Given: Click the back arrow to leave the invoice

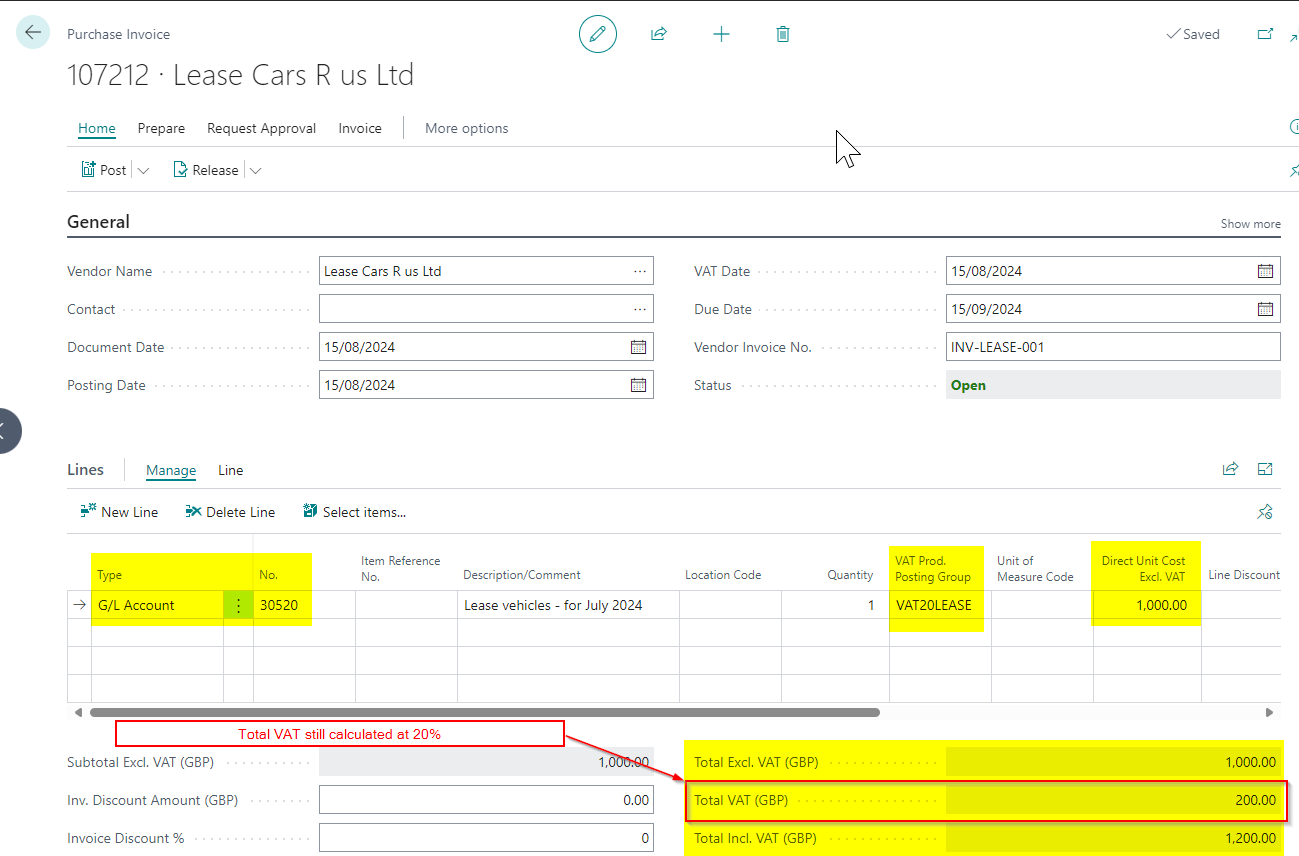Looking at the screenshot, I should click(33, 32).
